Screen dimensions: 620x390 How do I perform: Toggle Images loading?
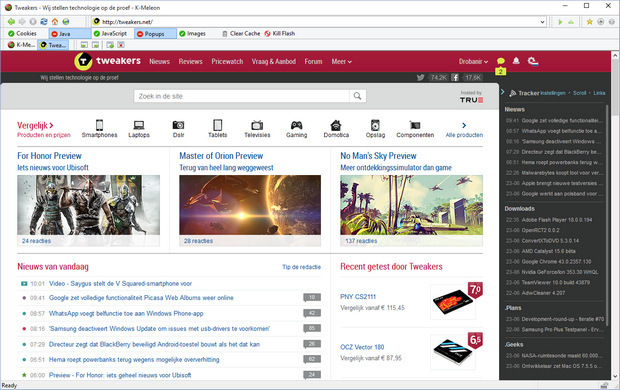click(x=192, y=34)
